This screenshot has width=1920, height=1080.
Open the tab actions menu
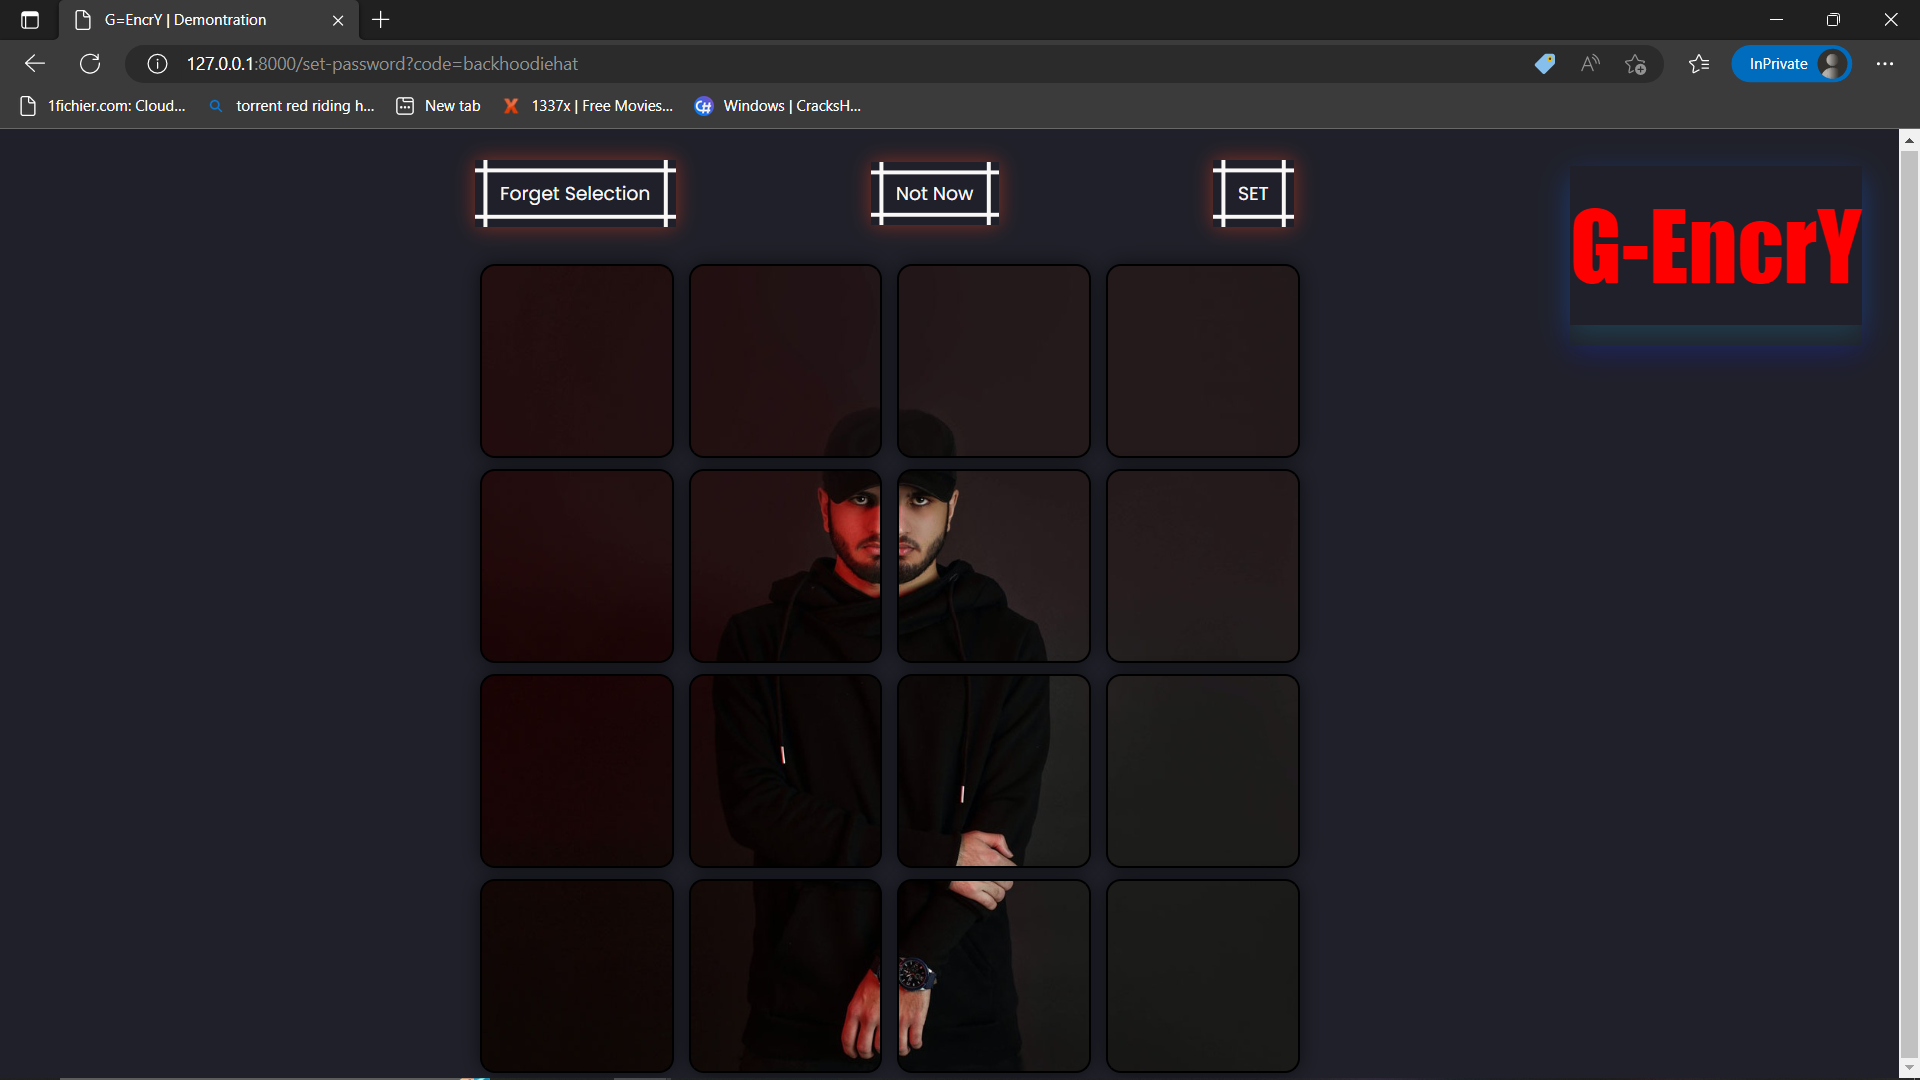pyautogui.click(x=30, y=19)
